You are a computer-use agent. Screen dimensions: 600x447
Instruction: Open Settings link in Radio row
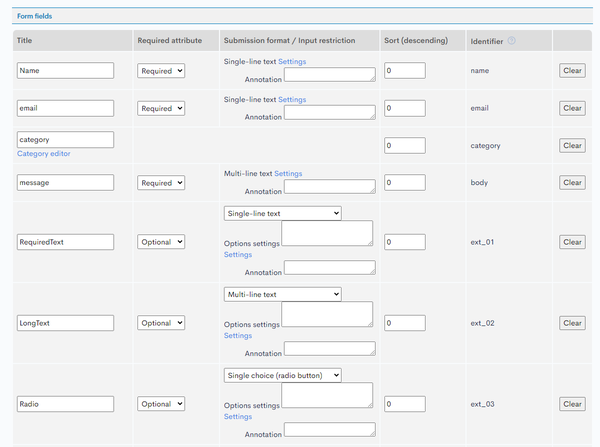238,416
